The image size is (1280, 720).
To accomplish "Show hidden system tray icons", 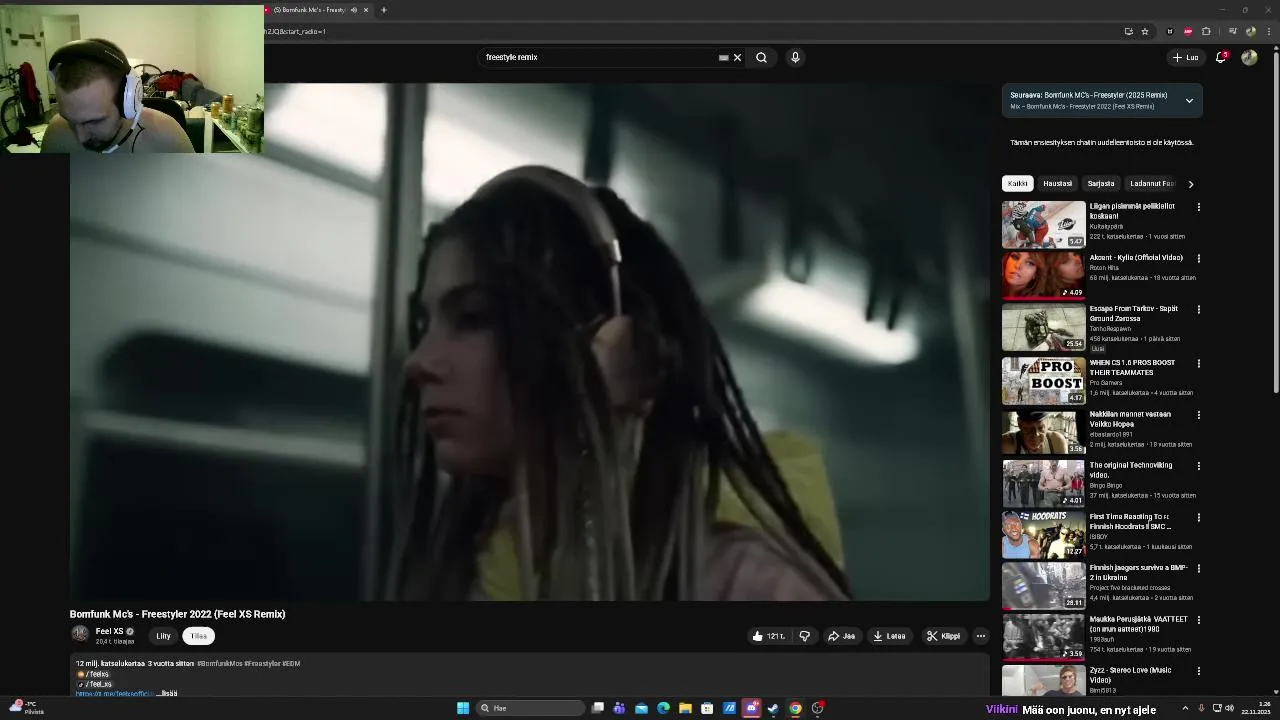I will [x=1185, y=708].
